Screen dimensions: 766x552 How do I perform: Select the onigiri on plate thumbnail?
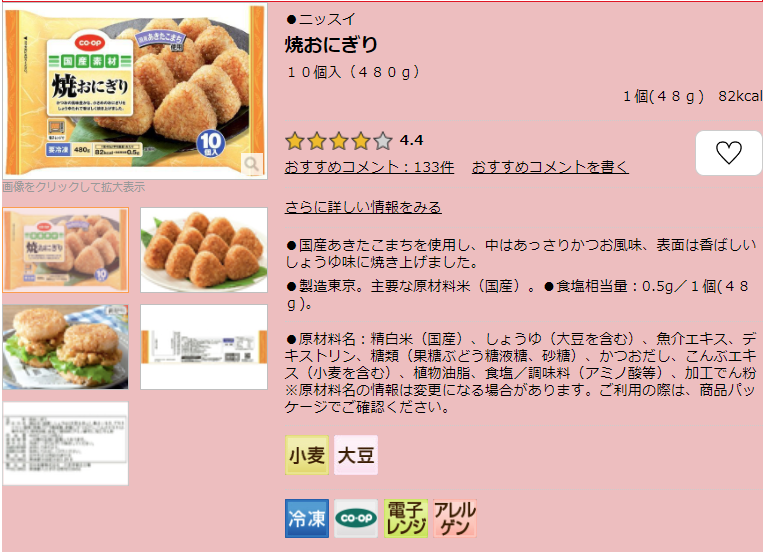pos(204,250)
